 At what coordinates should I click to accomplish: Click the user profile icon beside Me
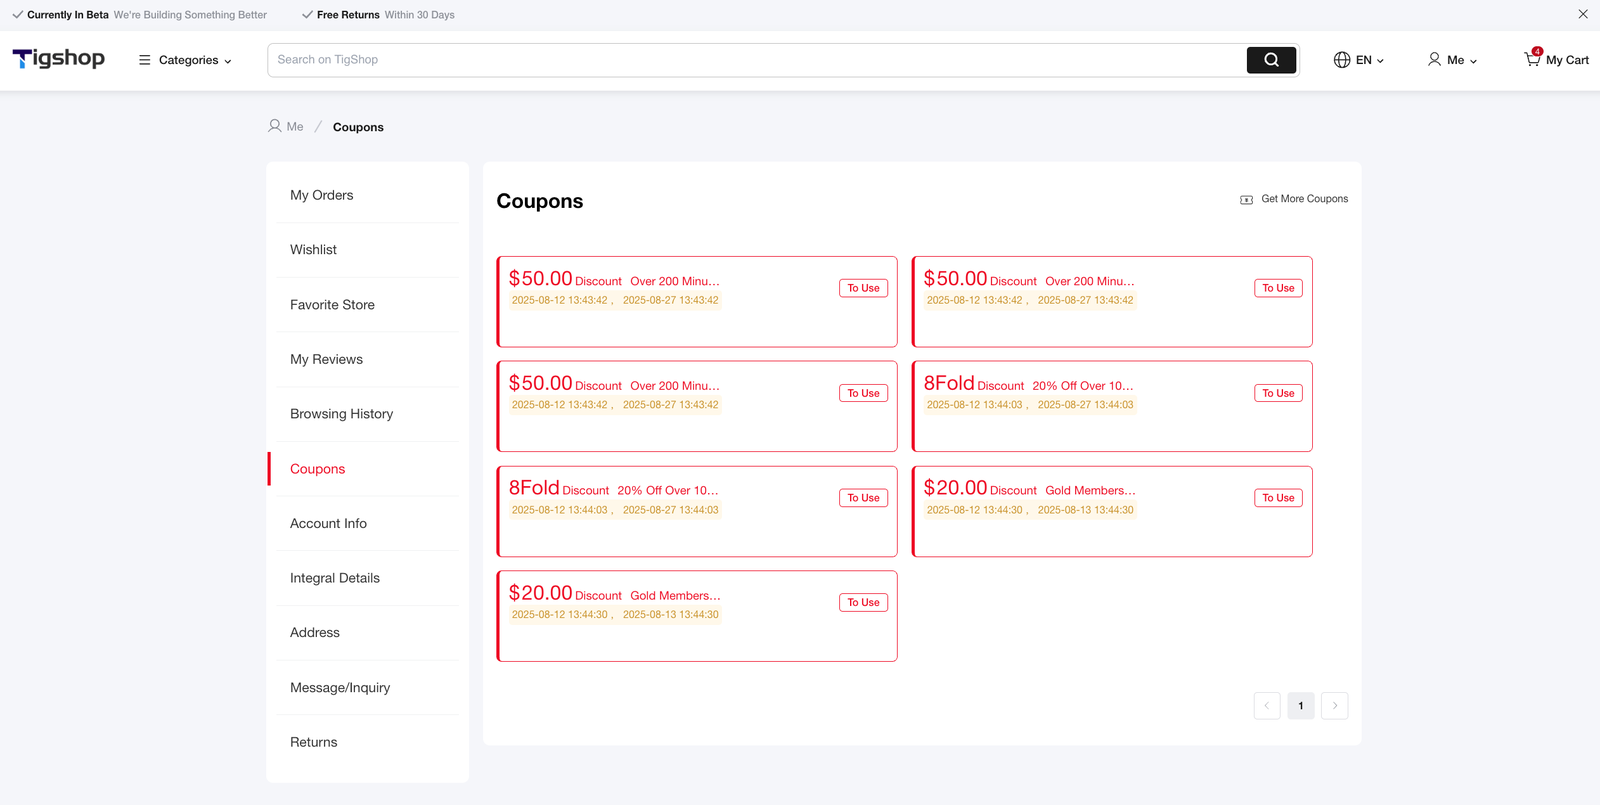click(1434, 60)
